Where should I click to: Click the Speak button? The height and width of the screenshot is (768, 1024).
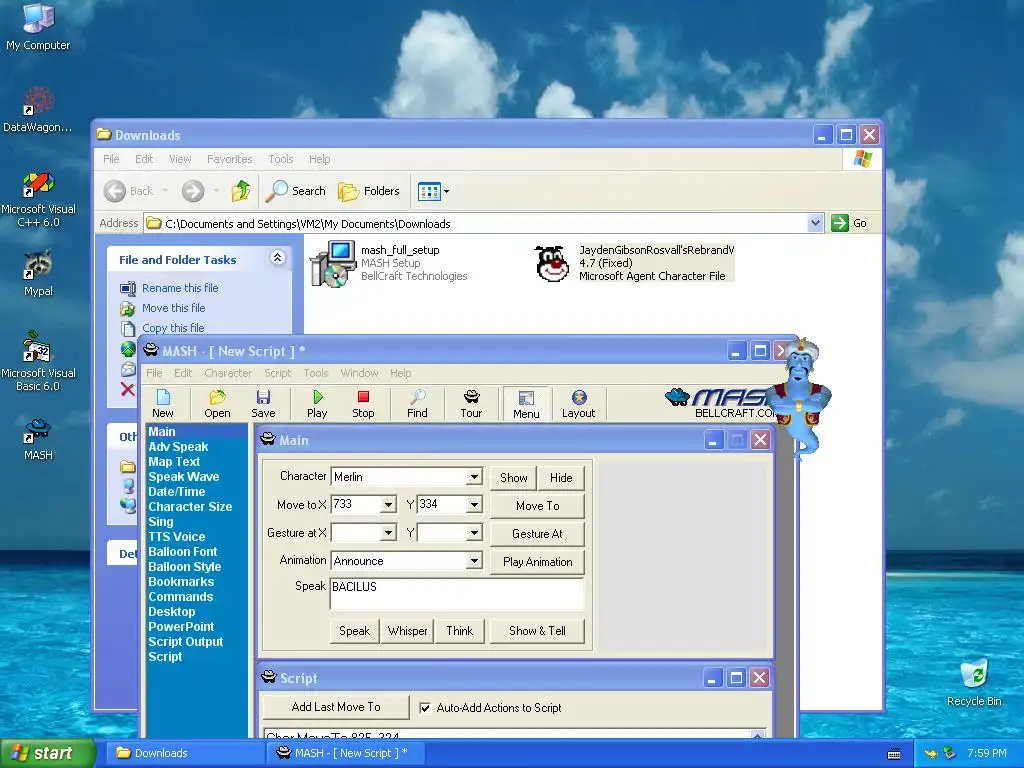coord(355,631)
